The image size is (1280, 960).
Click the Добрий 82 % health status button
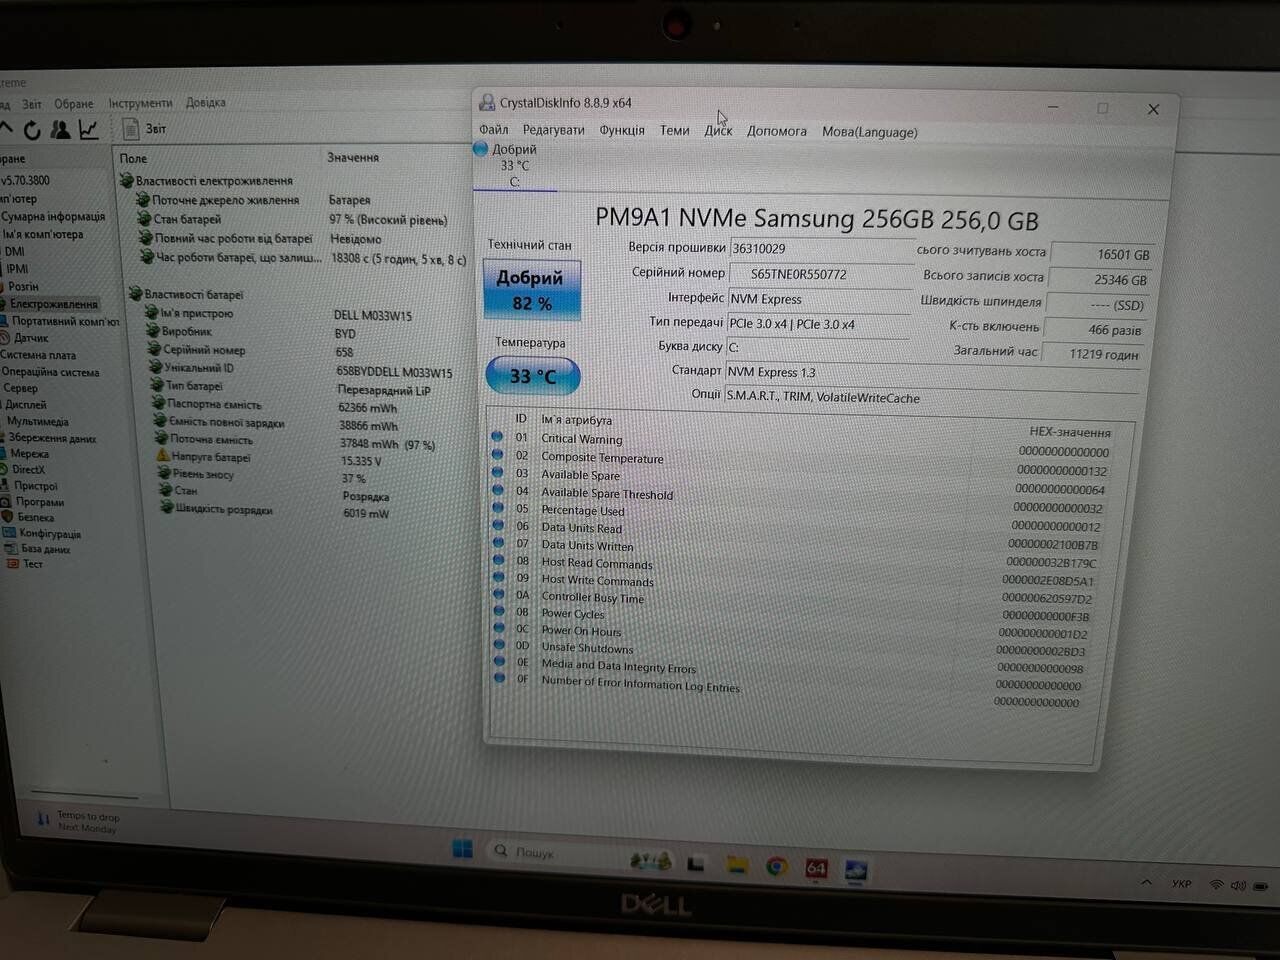click(x=530, y=290)
